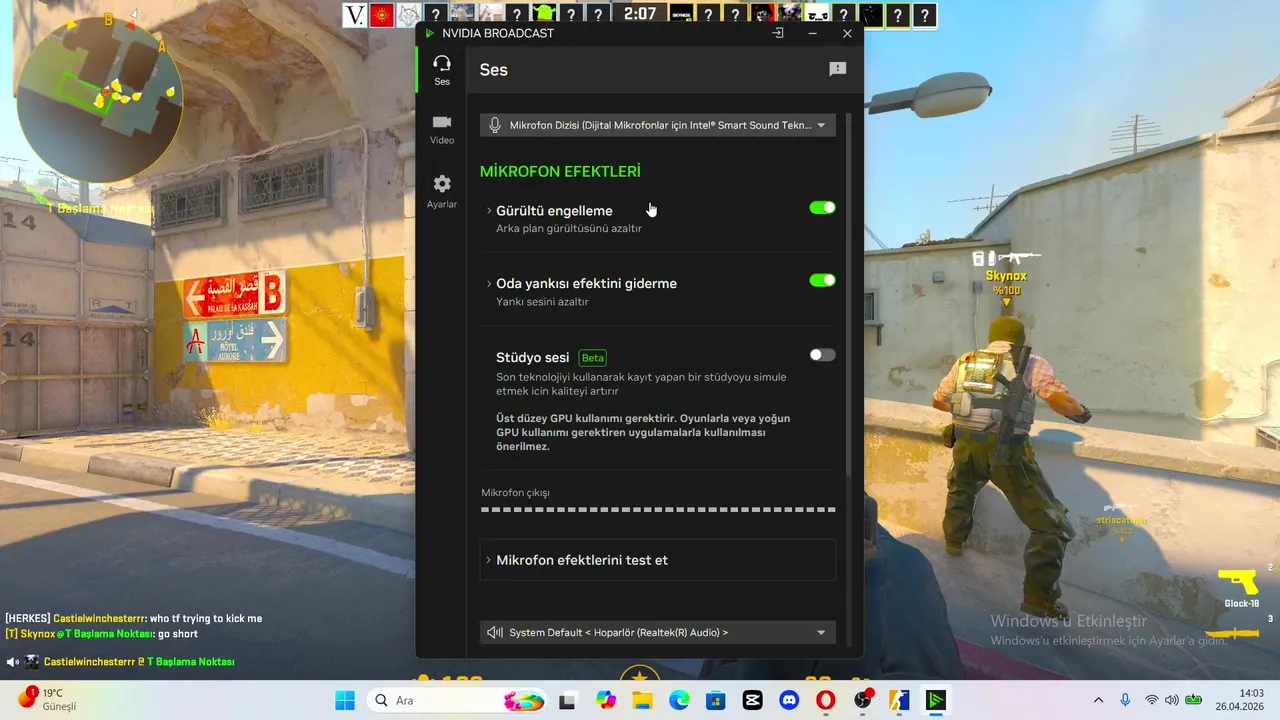The width and height of the screenshot is (1280, 720).
Task: Switch to Counter-Strike 2 taskbar icon
Action: [900, 700]
